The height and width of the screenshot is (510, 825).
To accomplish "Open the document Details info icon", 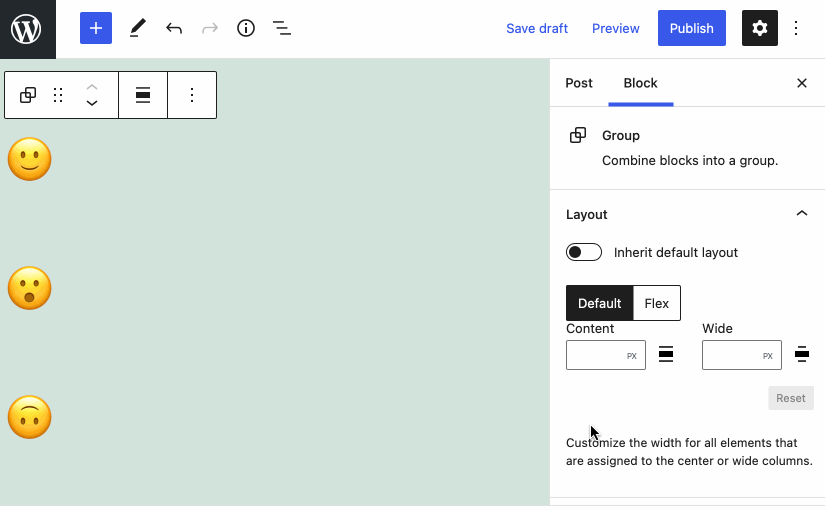I will (246, 28).
